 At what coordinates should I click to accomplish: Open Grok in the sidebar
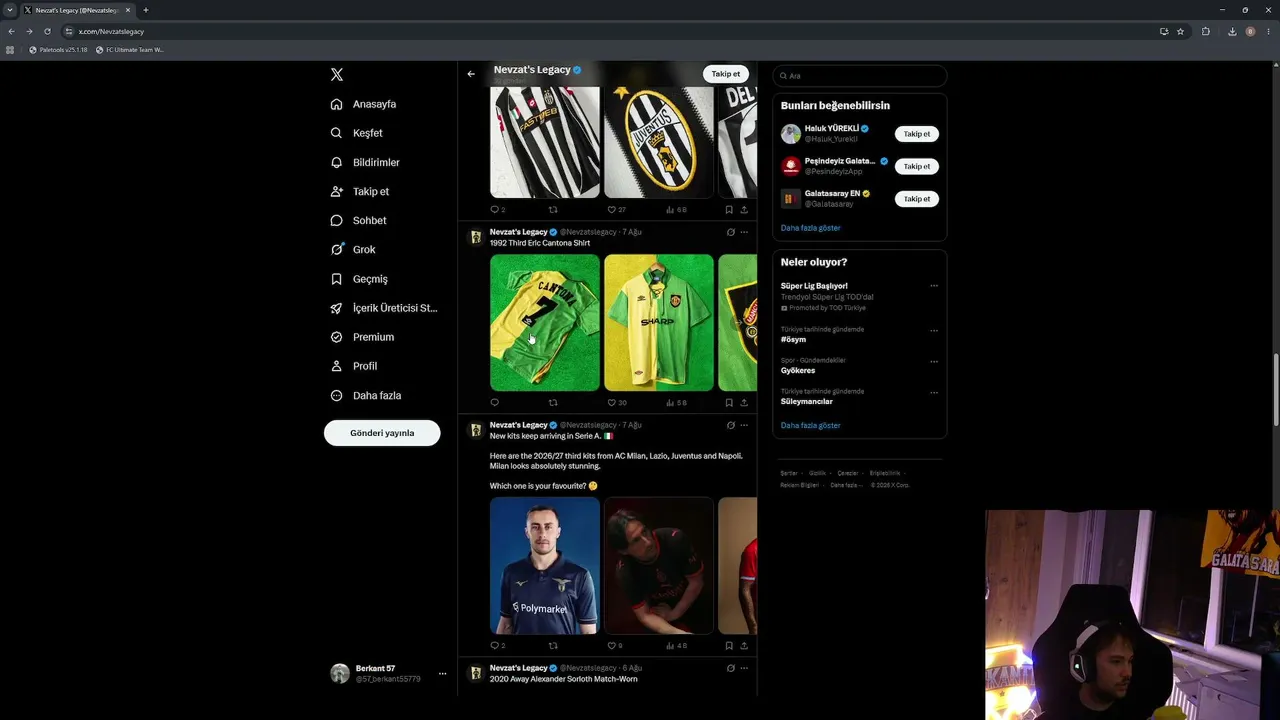(x=353, y=249)
